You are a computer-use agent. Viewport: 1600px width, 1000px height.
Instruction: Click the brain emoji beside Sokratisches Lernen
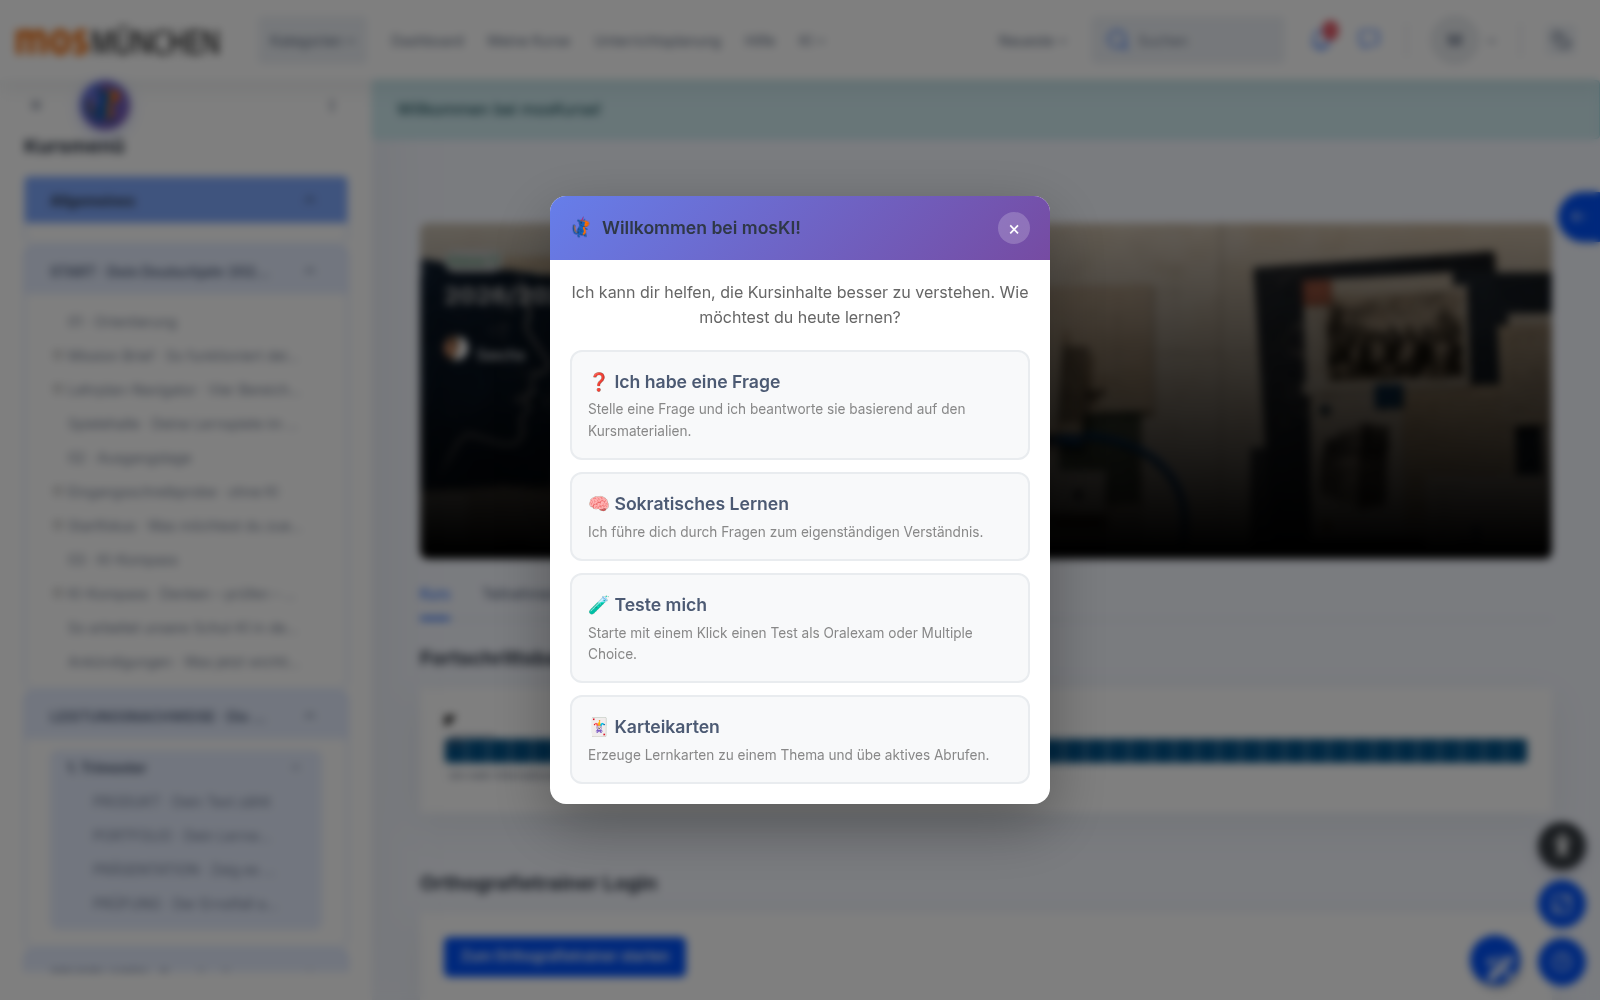[x=598, y=504]
